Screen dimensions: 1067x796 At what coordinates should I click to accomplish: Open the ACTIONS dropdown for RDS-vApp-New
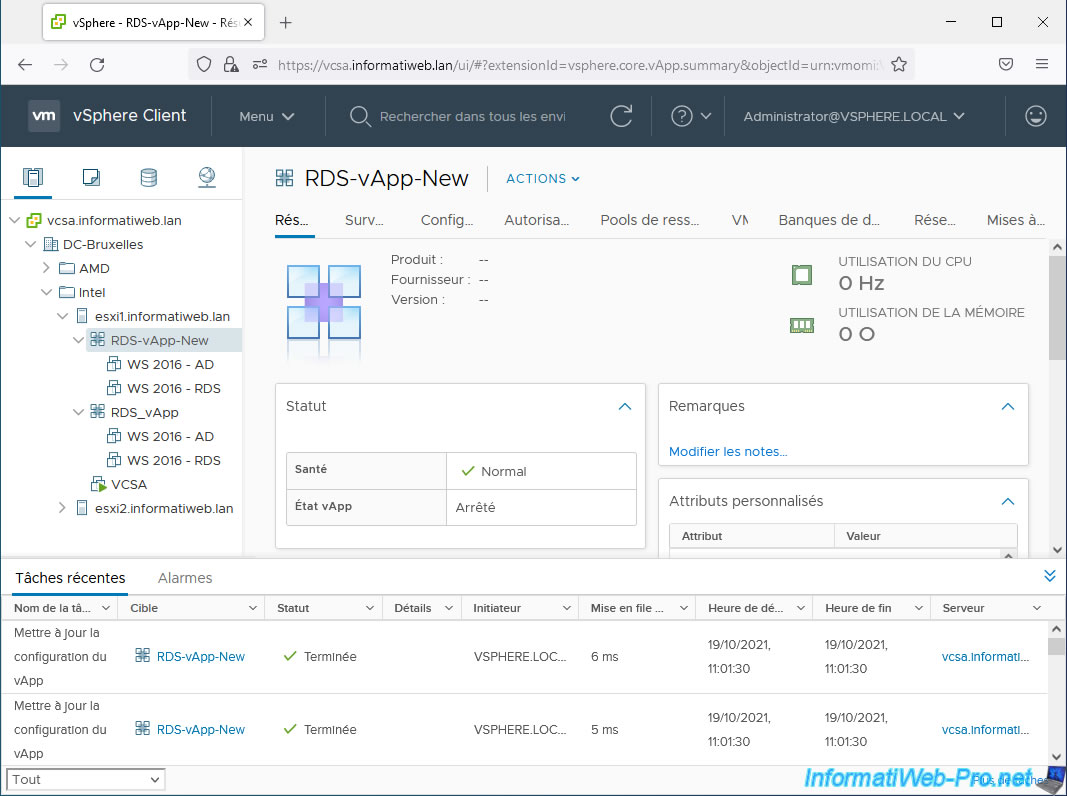click(x=543, y=178)
